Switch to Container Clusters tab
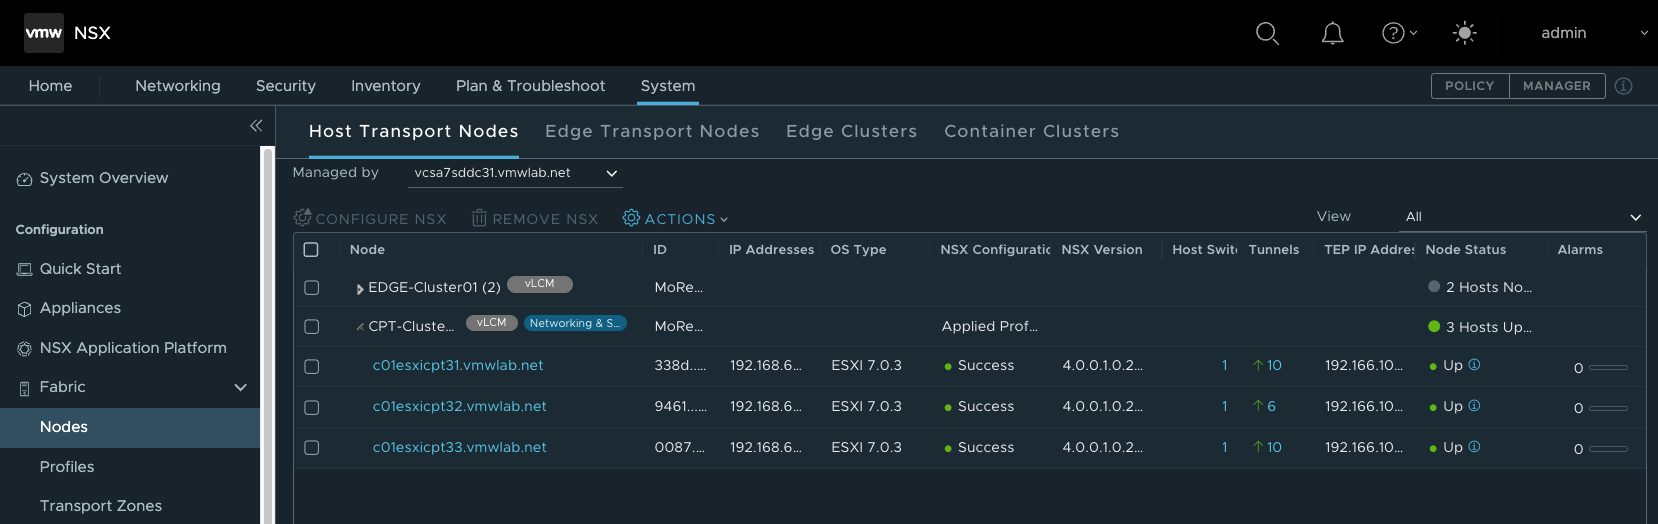 click(1032, 131)
